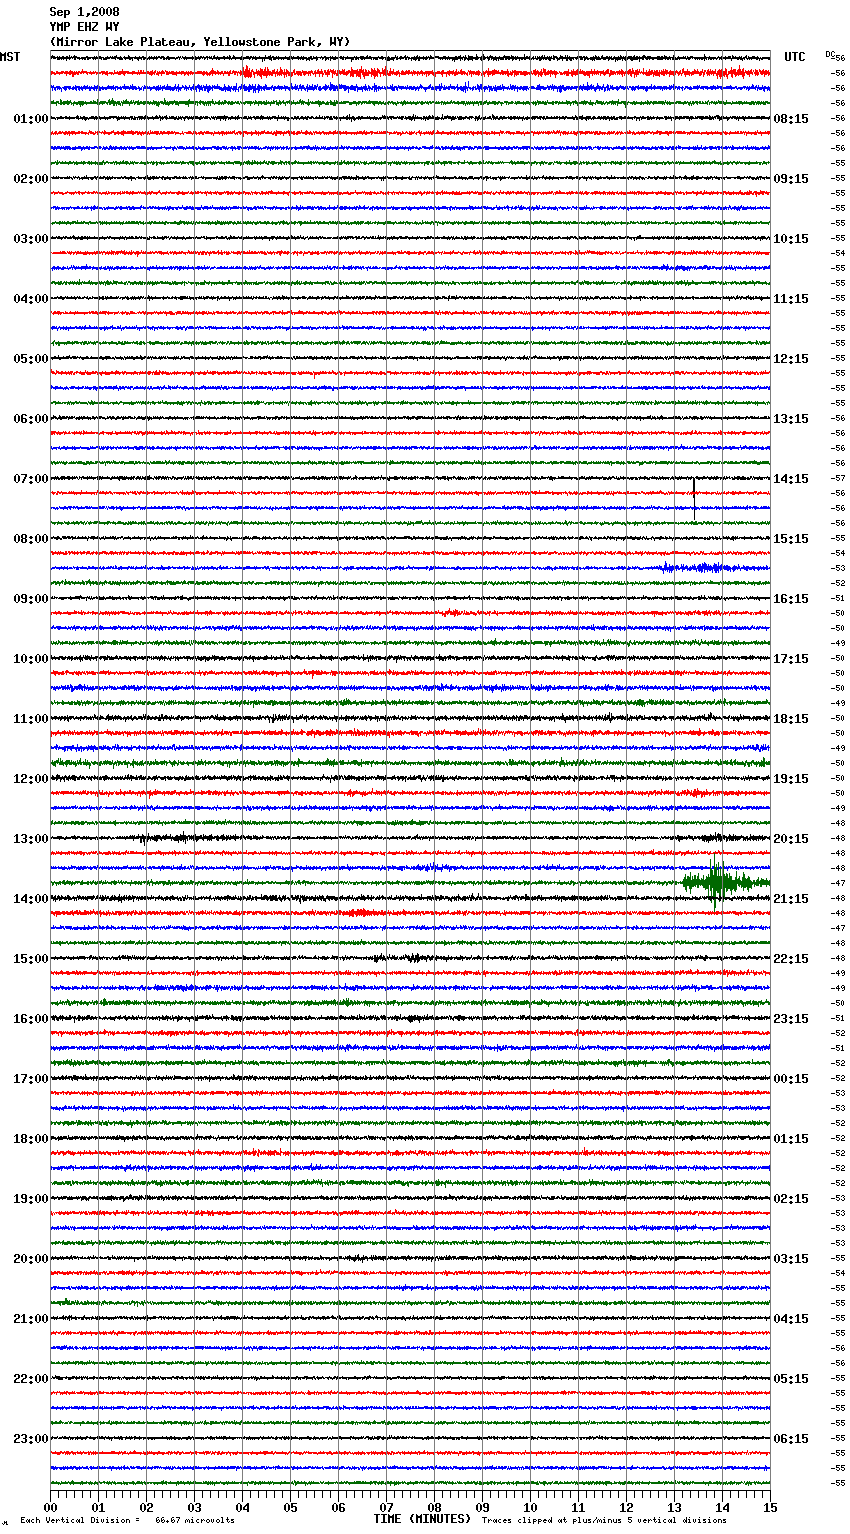850x1534 pixels.
Task: Click the 07:00 MST time label
Action: tap(31, 479)
